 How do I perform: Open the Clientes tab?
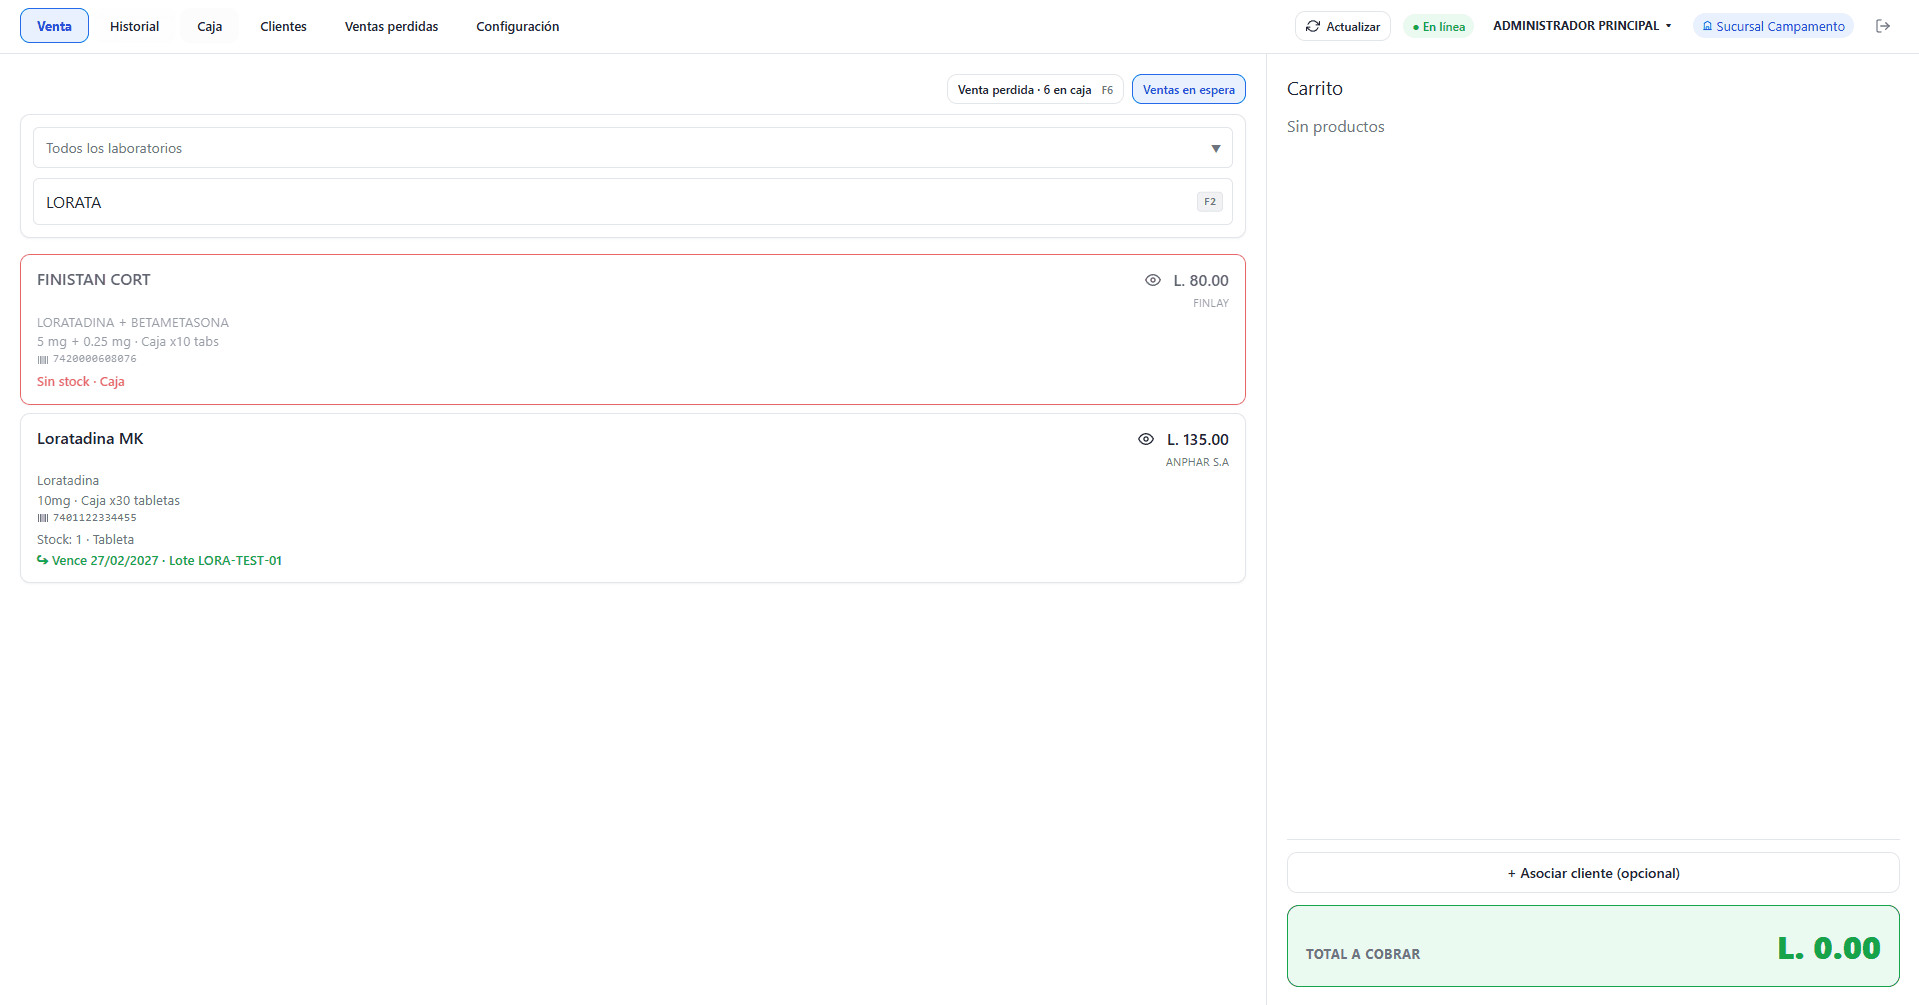284,26
